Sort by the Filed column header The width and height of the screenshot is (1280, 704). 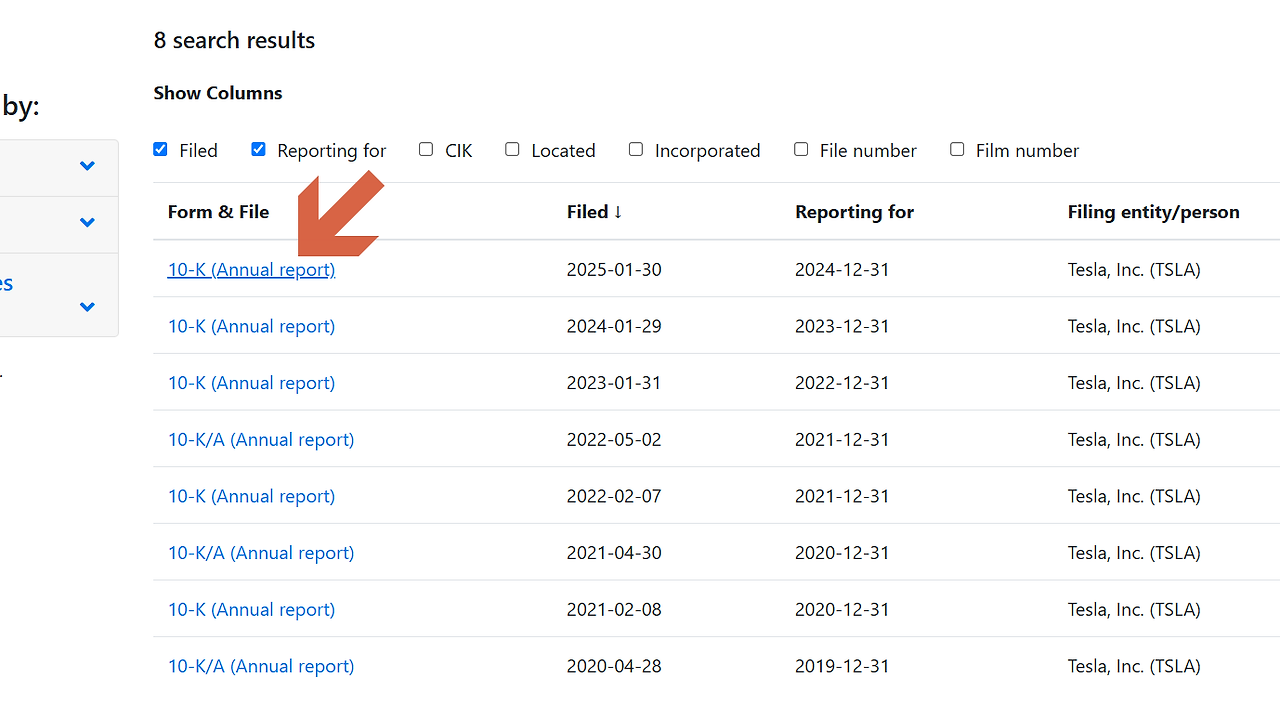[x=595, y=212]
